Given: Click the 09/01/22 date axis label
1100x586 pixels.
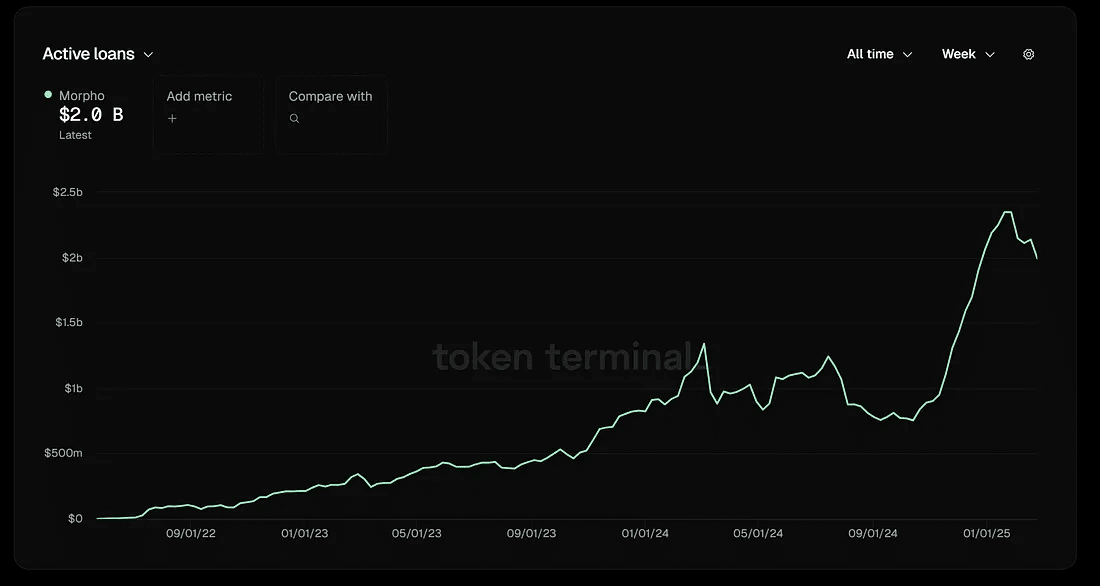Looking at the screenshot, I should (x=190, y=534).
